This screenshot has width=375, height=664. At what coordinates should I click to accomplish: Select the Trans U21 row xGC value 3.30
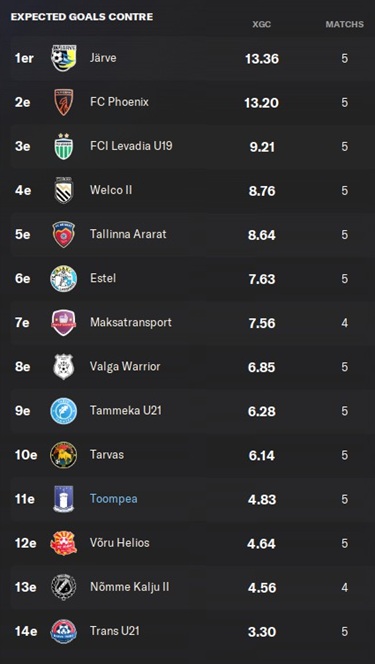point(262,632)
